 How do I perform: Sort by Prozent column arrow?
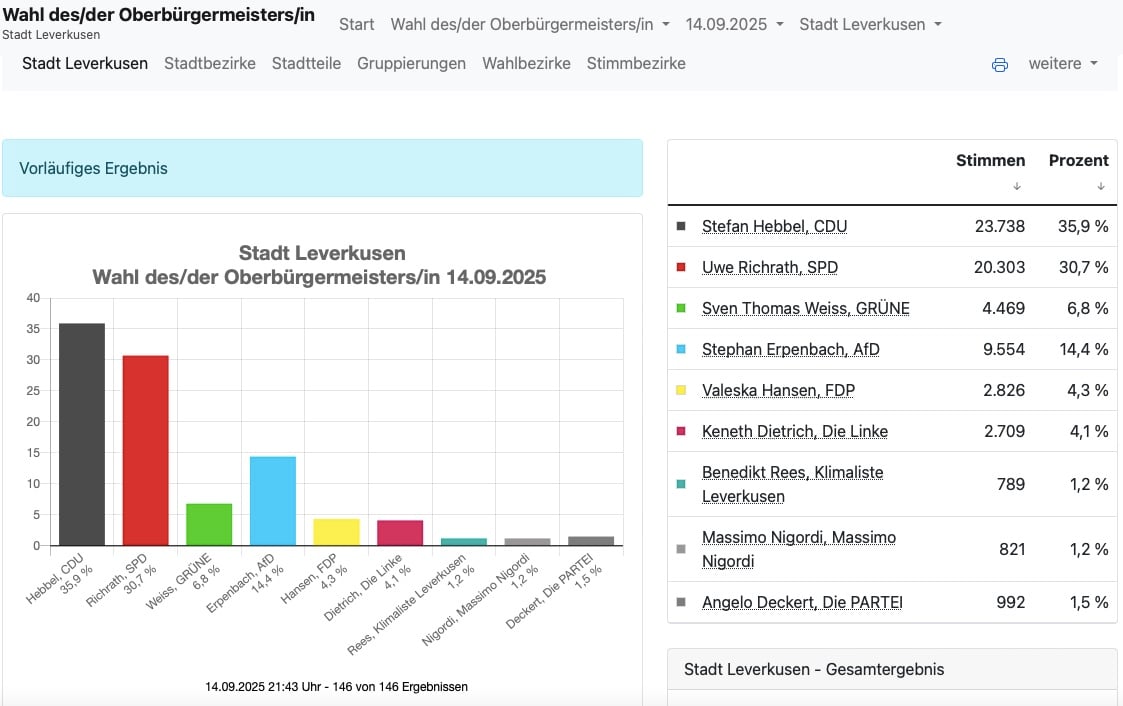pyautogui.click(x=1101, y=186)
